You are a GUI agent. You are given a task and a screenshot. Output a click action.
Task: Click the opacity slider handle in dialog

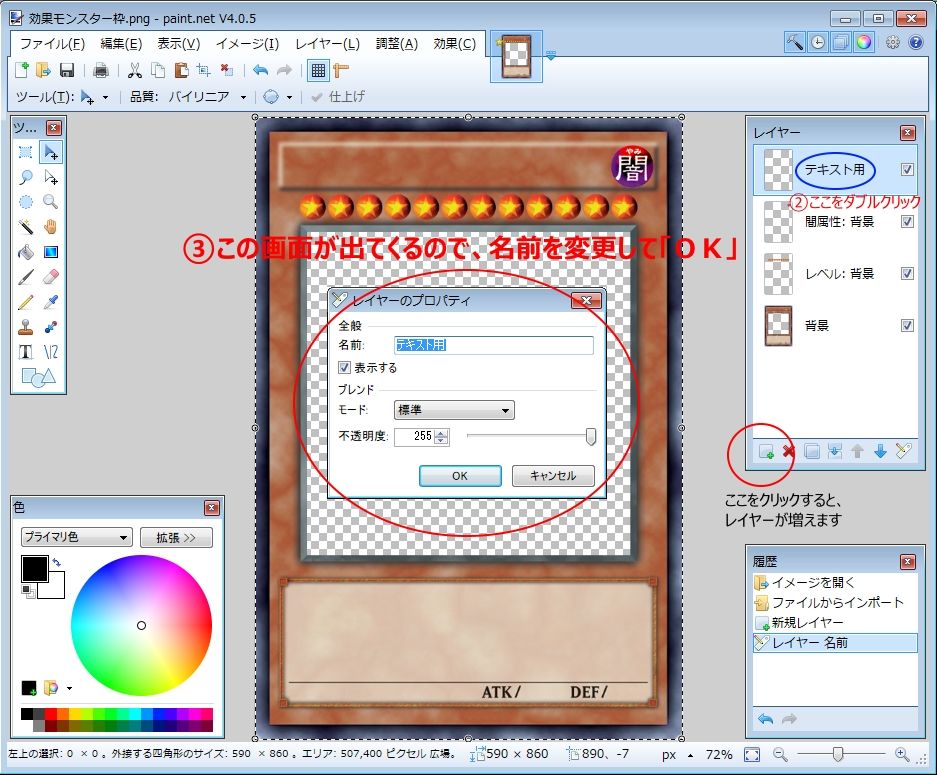pyautogui.click(x=590, y=437)
